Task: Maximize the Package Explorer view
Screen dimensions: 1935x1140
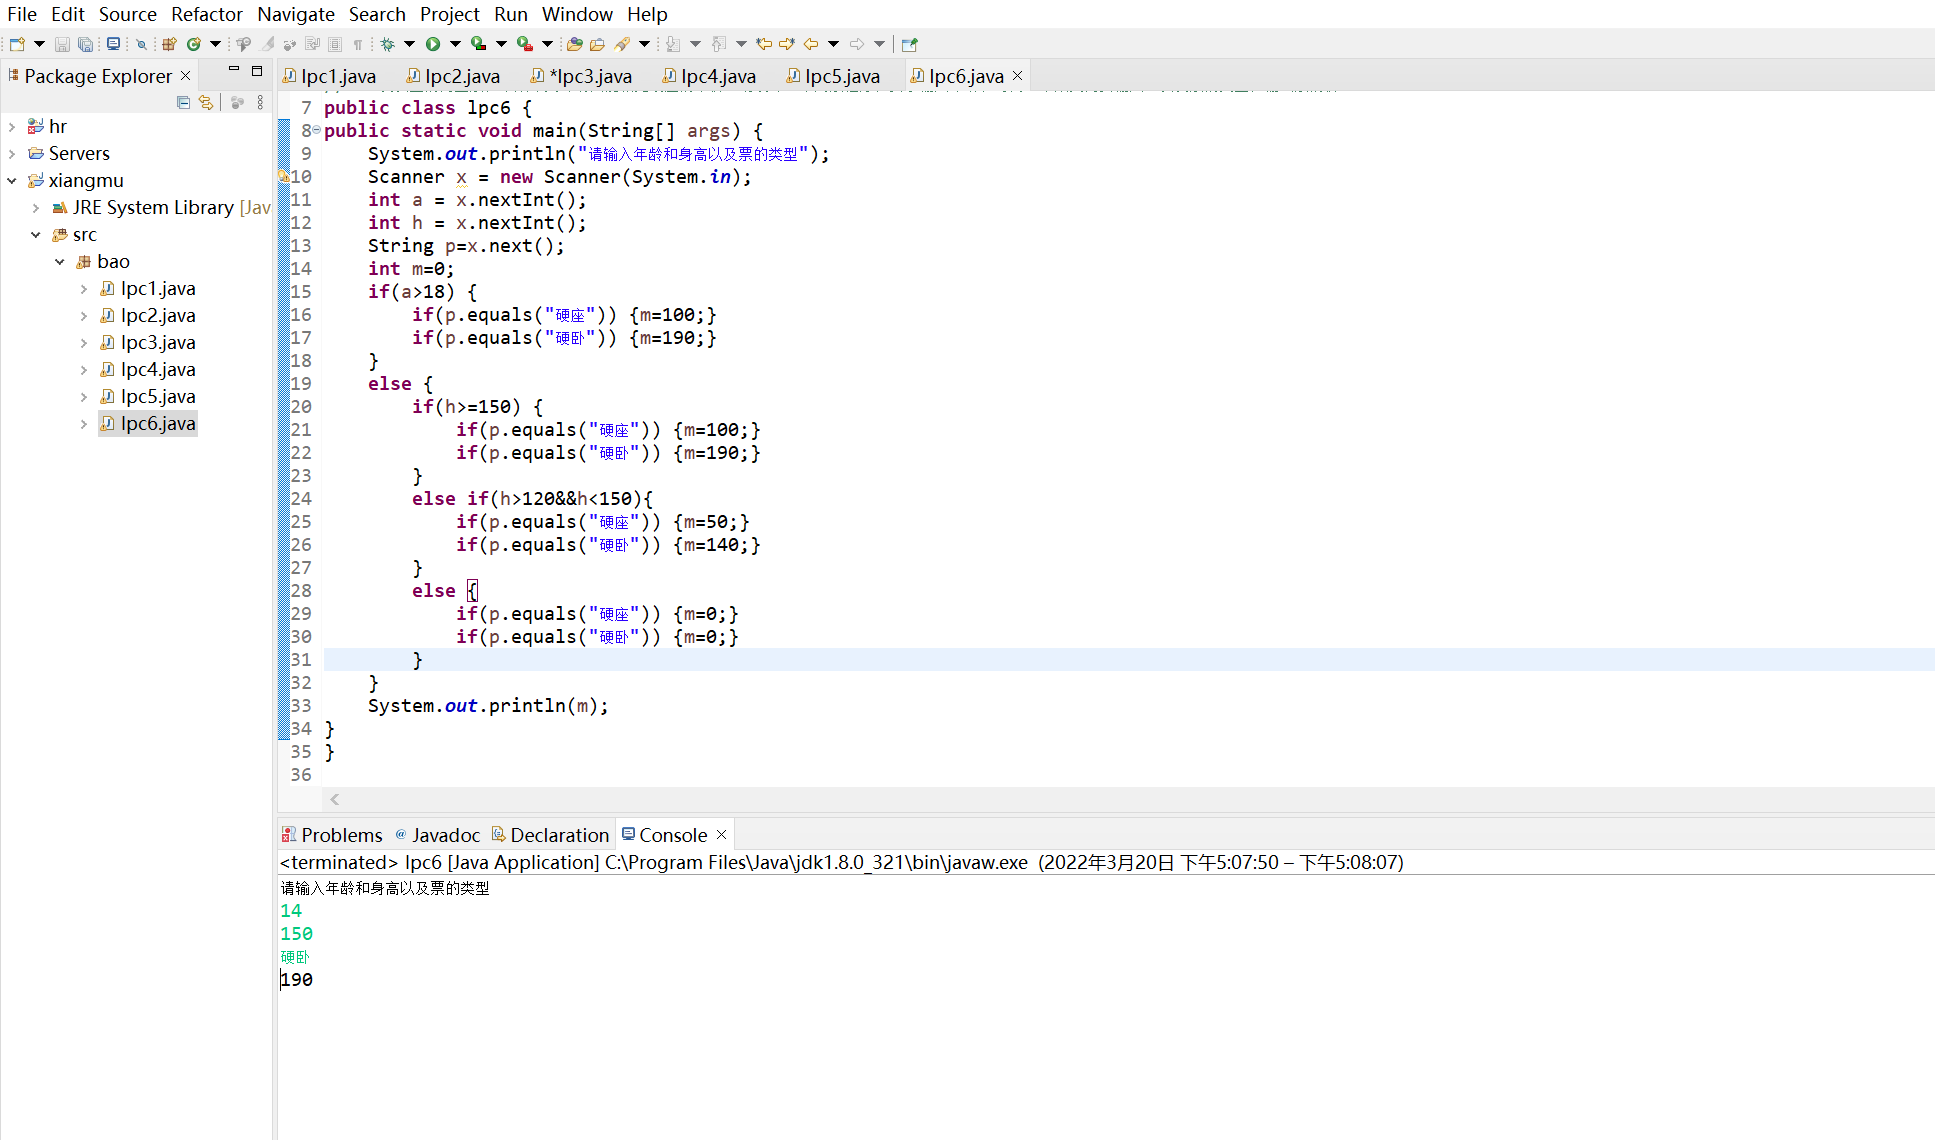Action: click(257, 70)
